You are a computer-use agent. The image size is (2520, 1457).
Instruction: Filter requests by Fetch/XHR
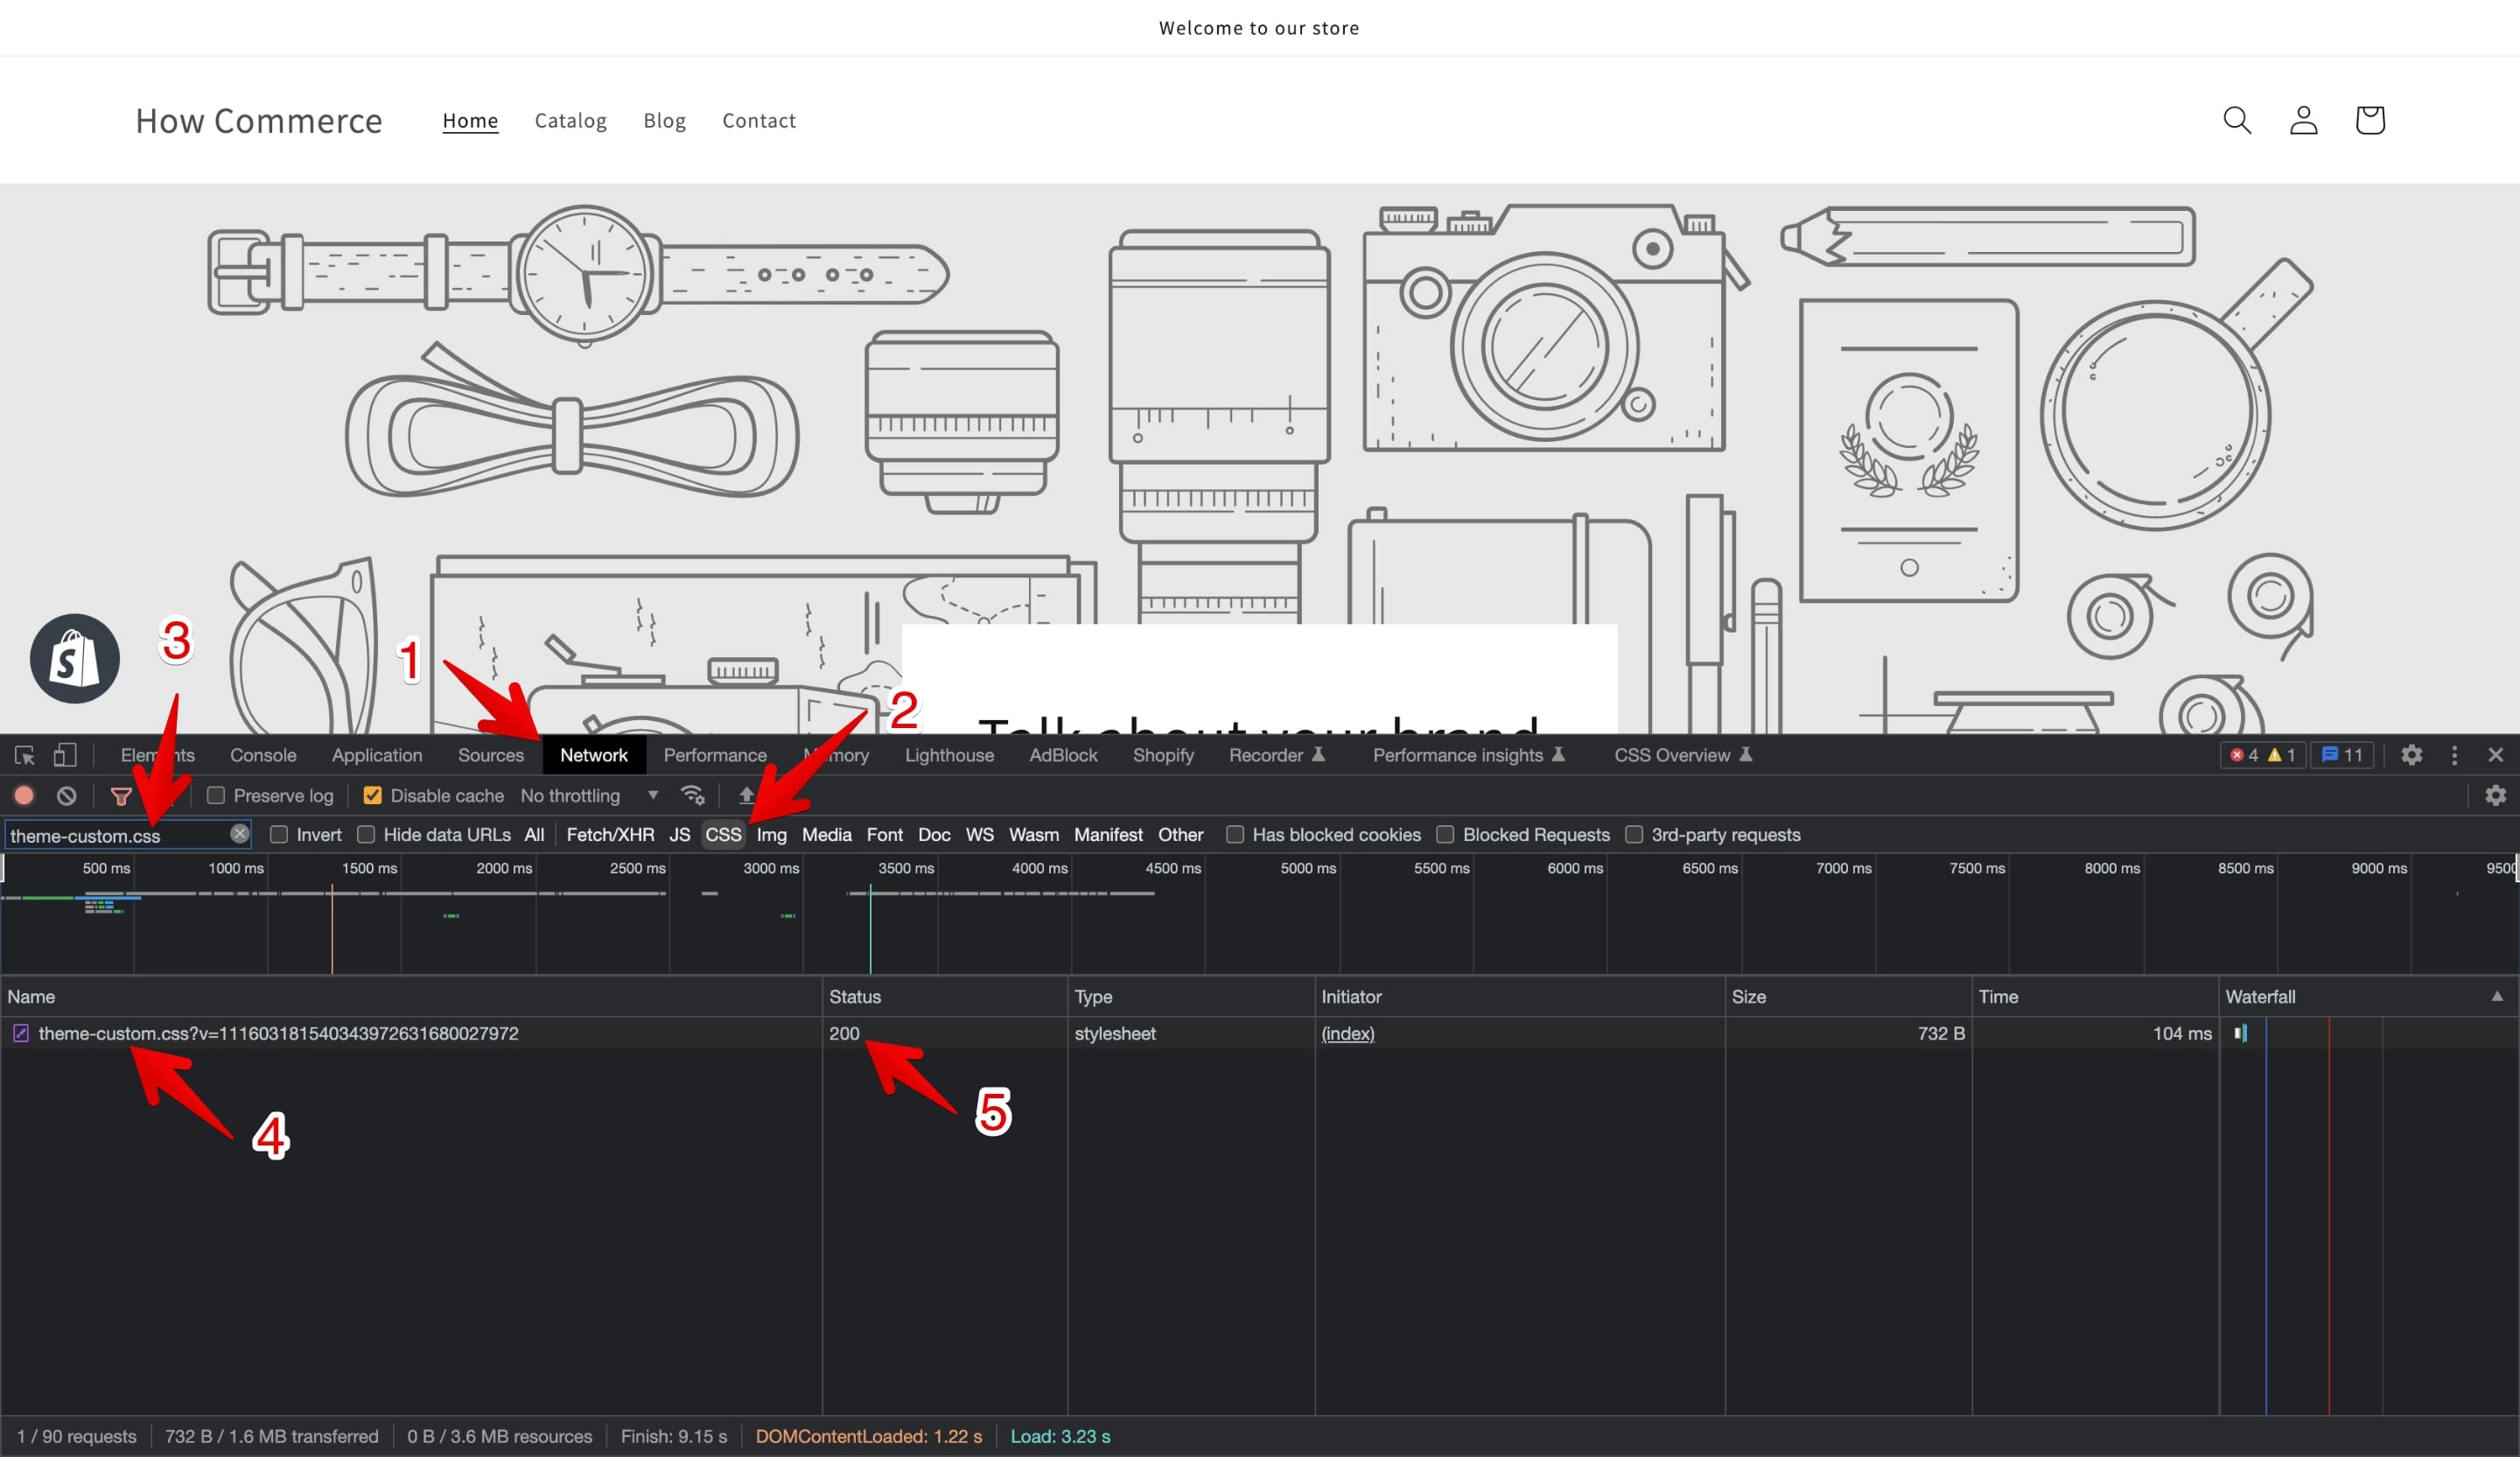(x=610, y=834)
